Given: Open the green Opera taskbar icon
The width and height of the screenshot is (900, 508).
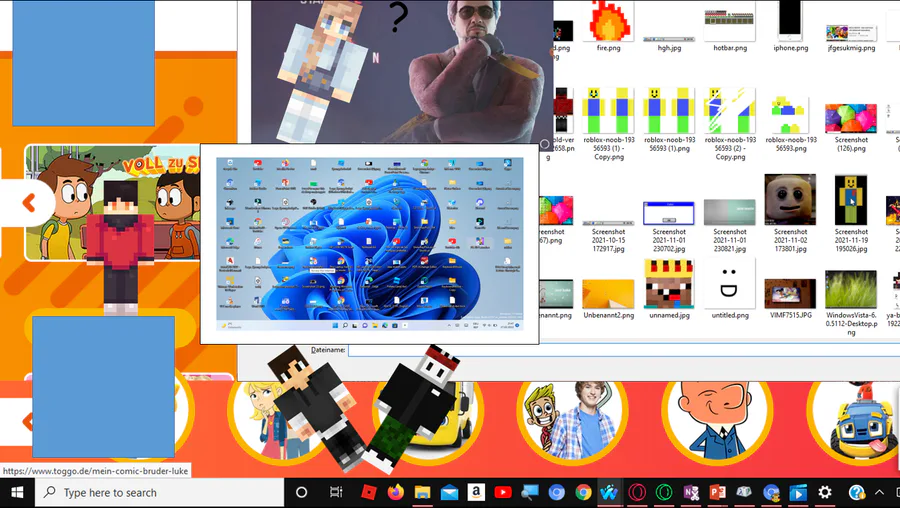Looking at the screenshot, I should pos(664,493).
